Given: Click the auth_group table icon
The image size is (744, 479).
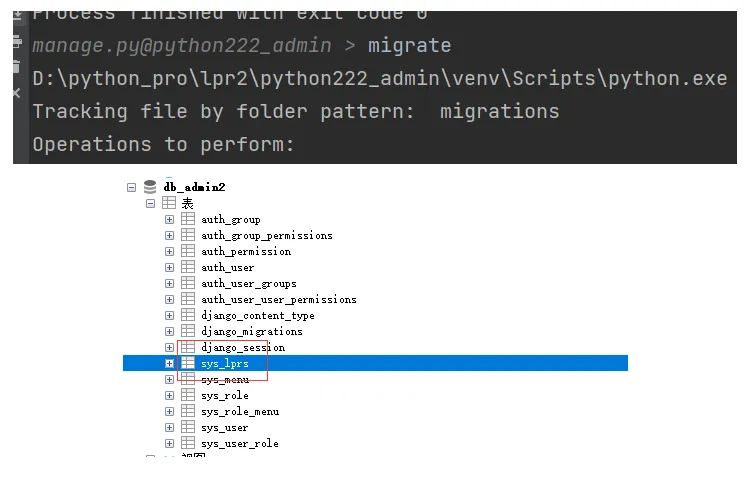Looking at the screenshot, I should pos(188,219).
